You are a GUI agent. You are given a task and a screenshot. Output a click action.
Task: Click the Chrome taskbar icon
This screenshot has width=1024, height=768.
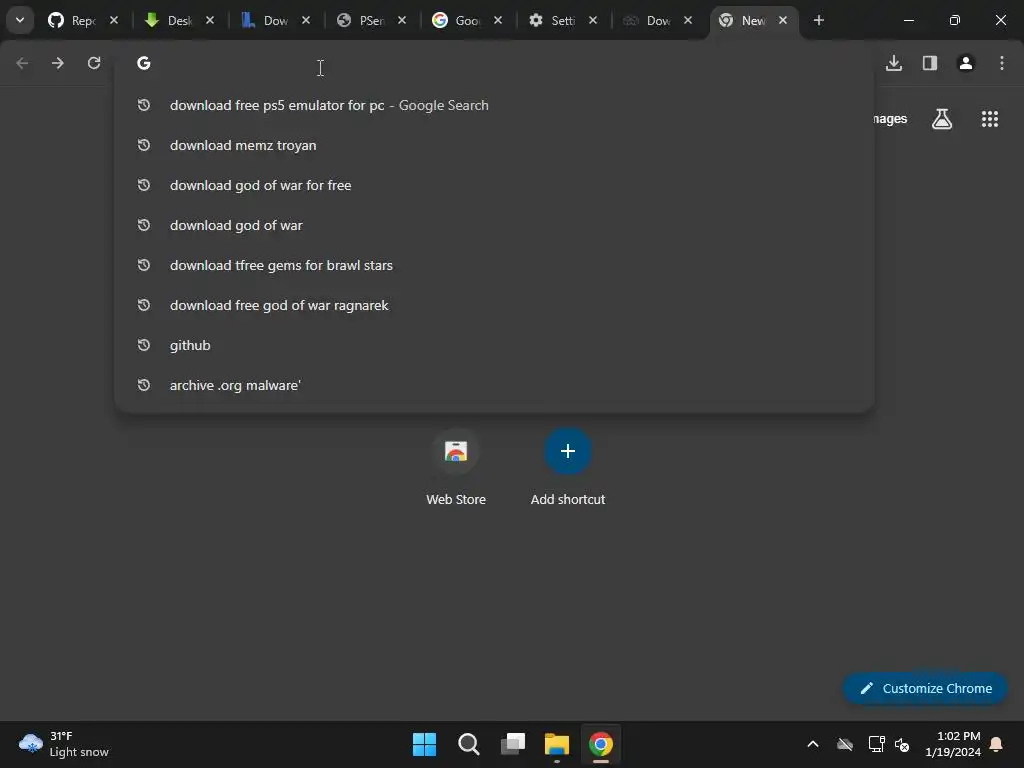(601, 744)
